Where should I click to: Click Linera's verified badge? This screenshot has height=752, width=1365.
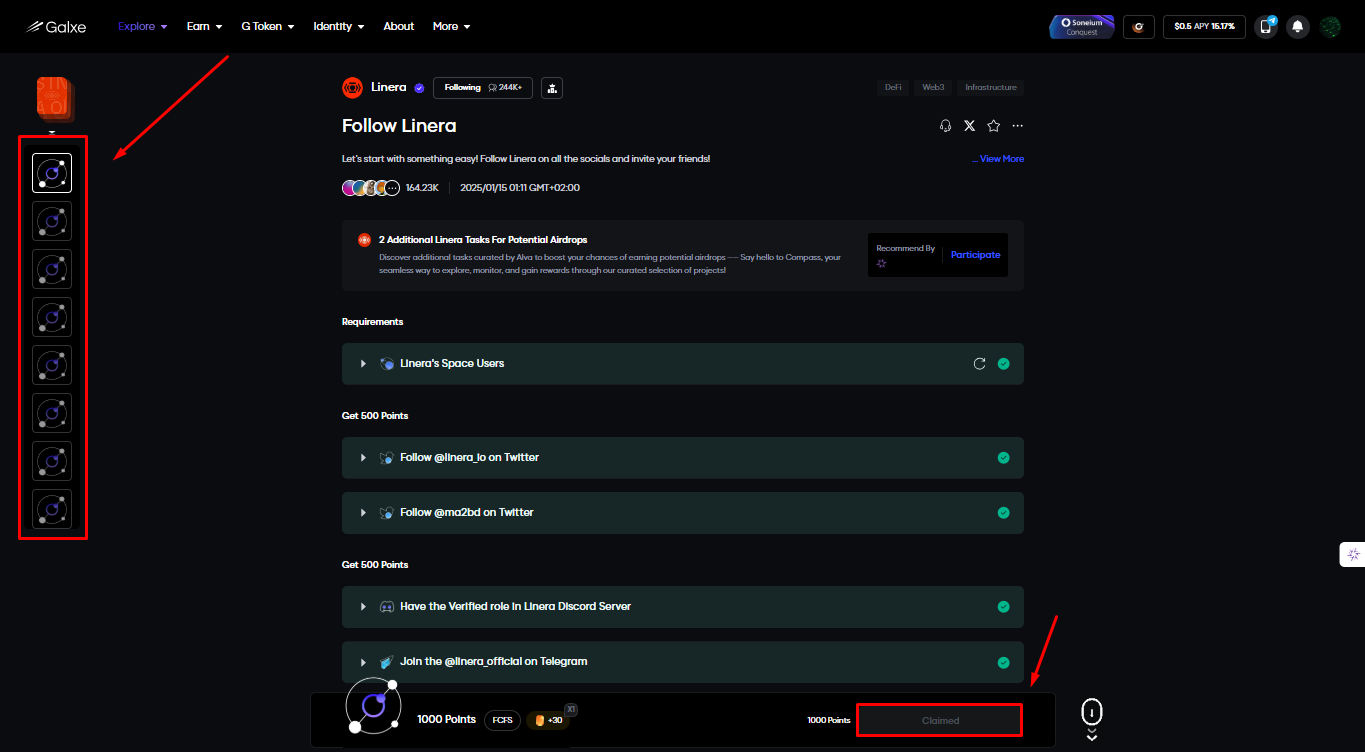(419, 88)
